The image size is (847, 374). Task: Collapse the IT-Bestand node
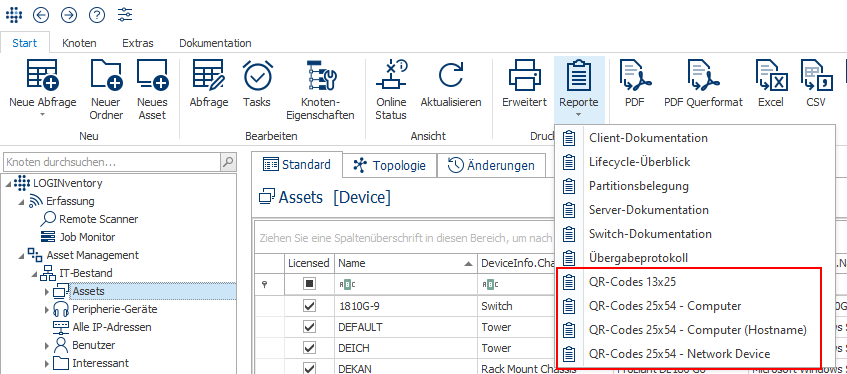click(x=35, y=273)
